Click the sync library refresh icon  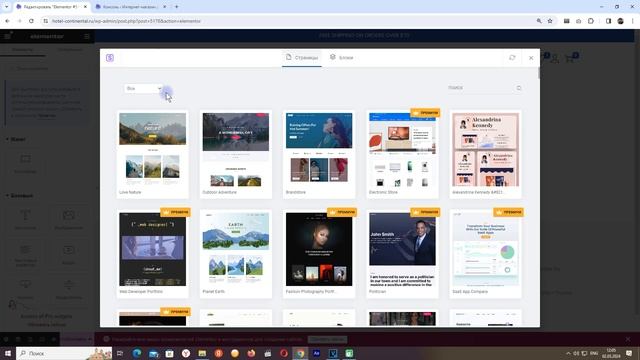pos(512,58)
